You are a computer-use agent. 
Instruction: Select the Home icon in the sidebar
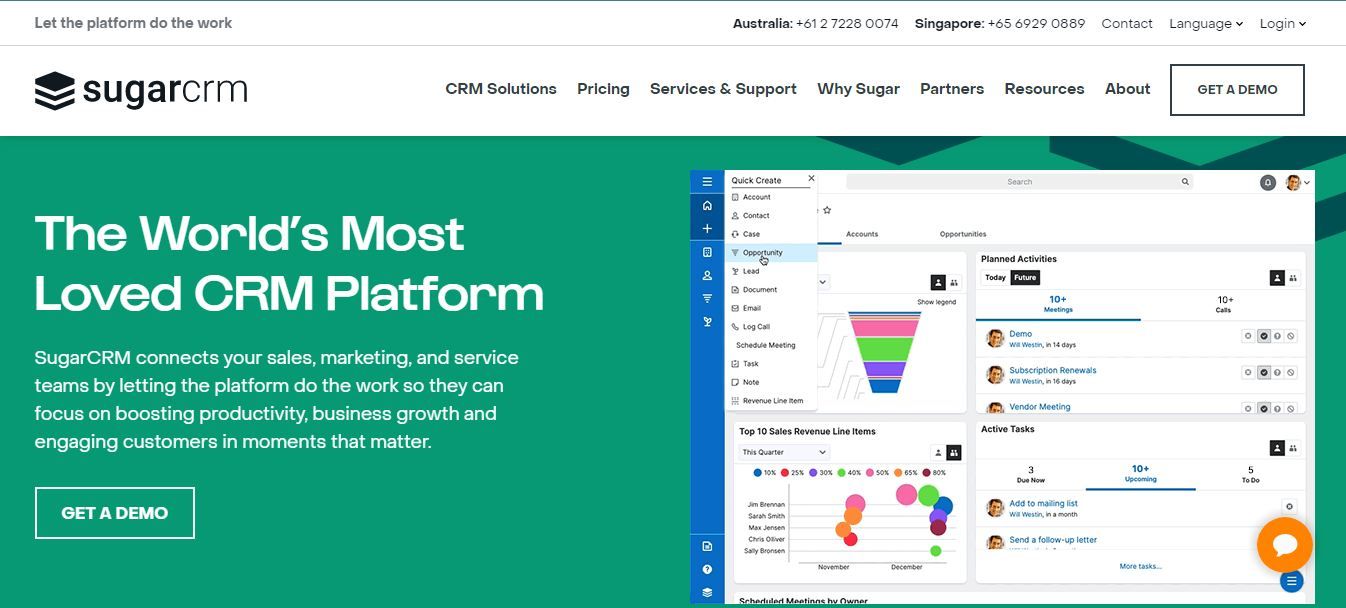point(707,205)
